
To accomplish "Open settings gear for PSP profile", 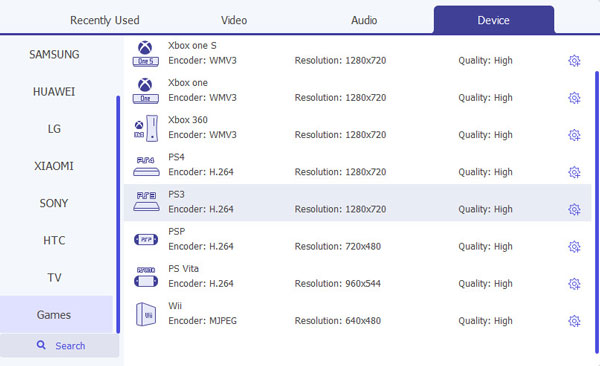I will pos(574,246).
